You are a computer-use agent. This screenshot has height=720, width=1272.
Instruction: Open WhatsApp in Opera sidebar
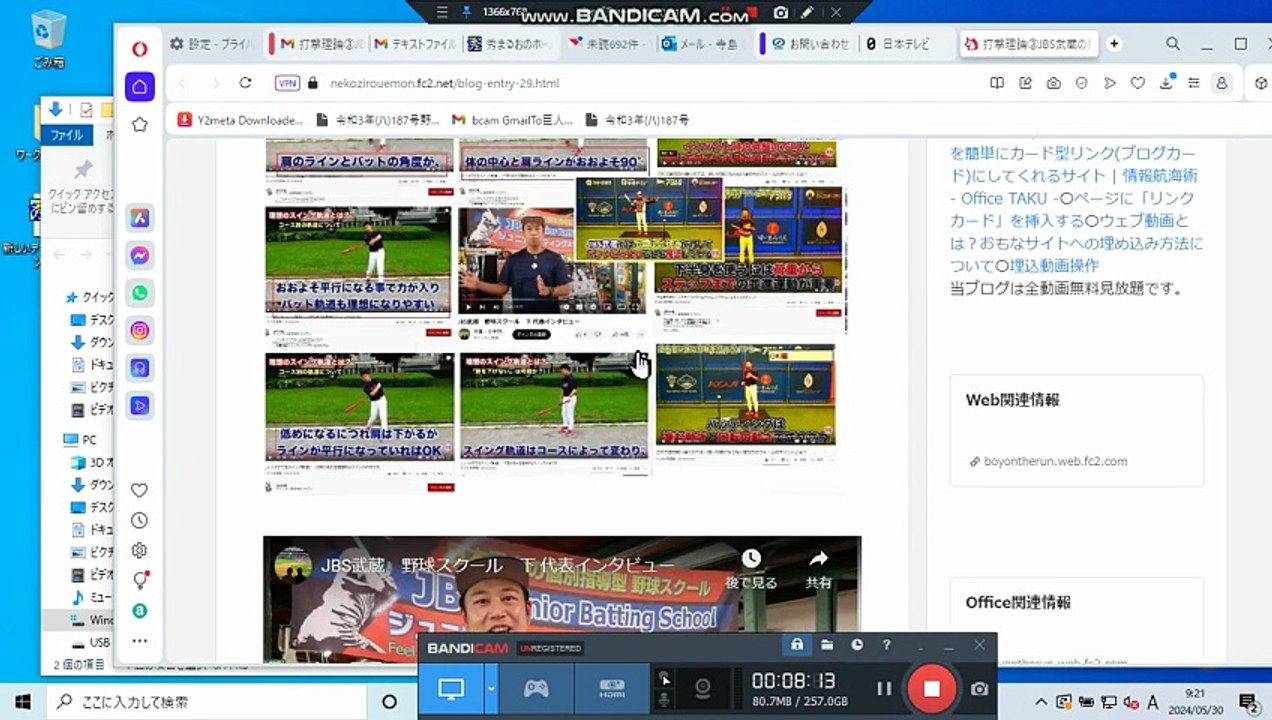140,293
